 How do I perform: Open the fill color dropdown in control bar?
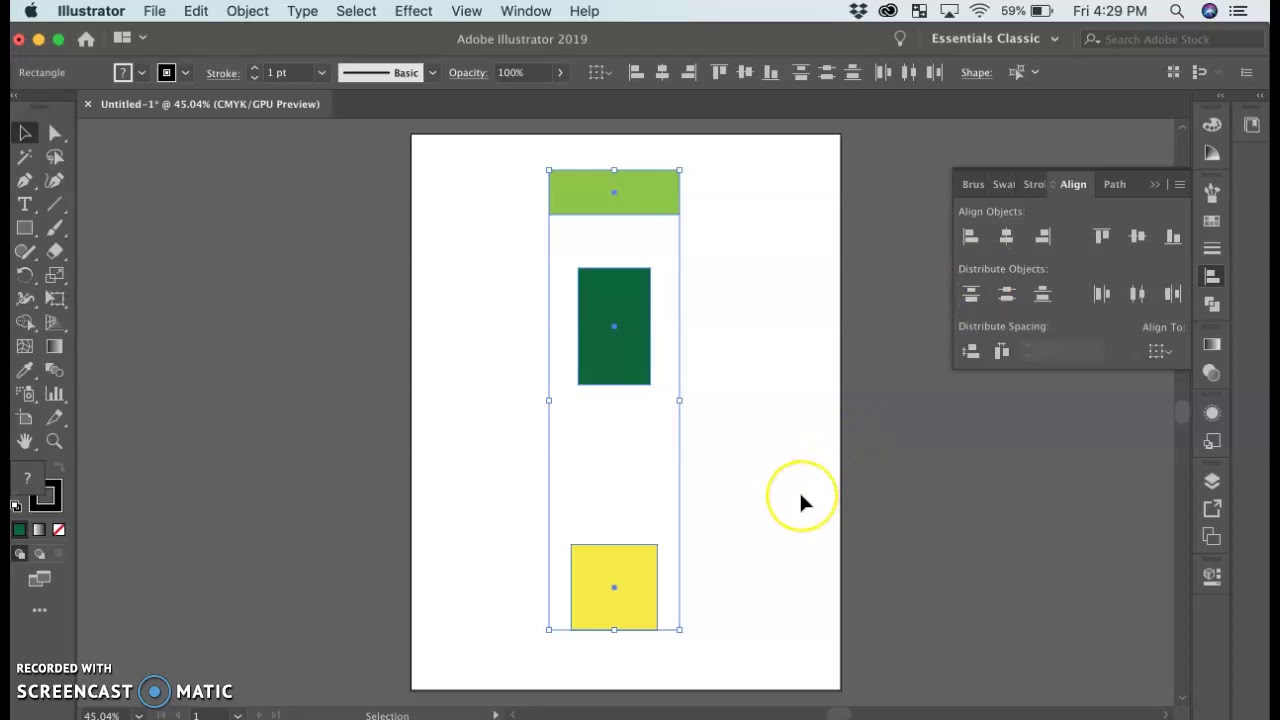point(141,73)
